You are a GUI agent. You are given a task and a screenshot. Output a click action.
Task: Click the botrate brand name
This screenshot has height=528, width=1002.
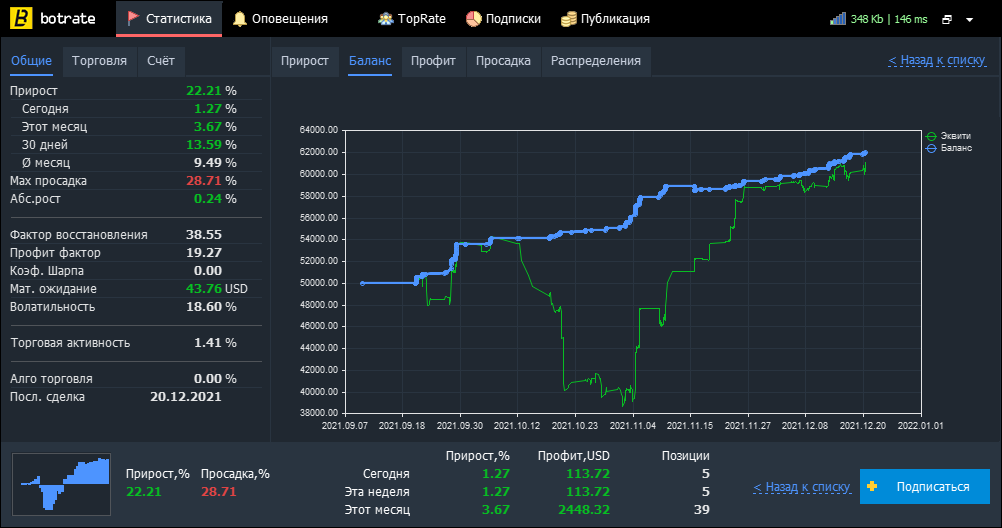(x=68, y=19)
